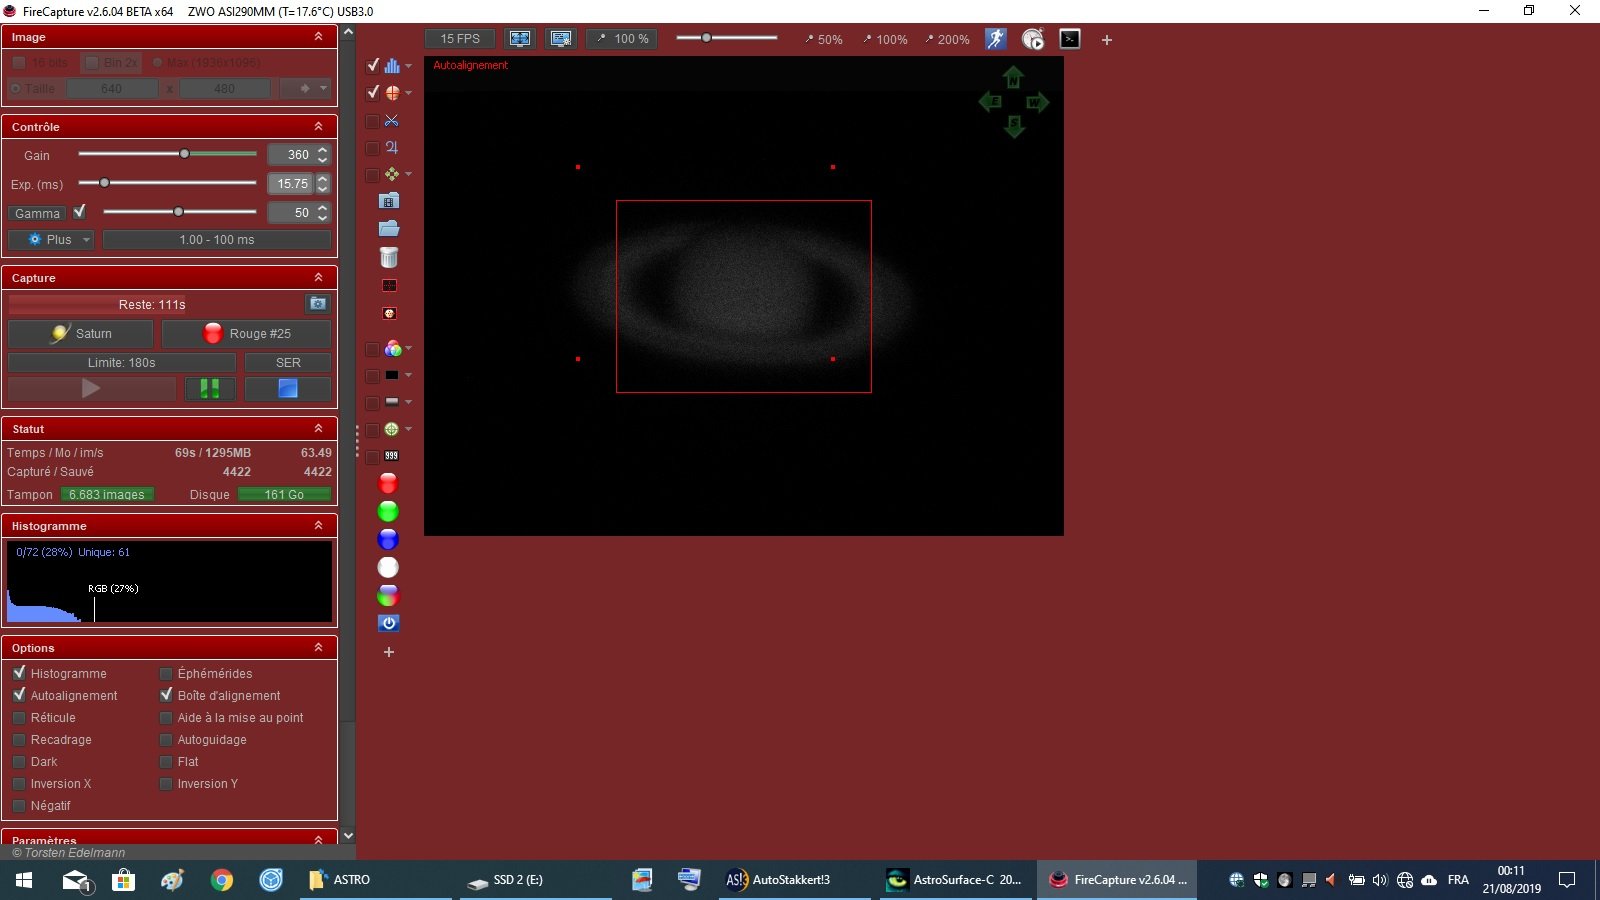Click the north arrow on direction pad
The height and width of the screenshot is (900, 1600).
(1013, 77)
